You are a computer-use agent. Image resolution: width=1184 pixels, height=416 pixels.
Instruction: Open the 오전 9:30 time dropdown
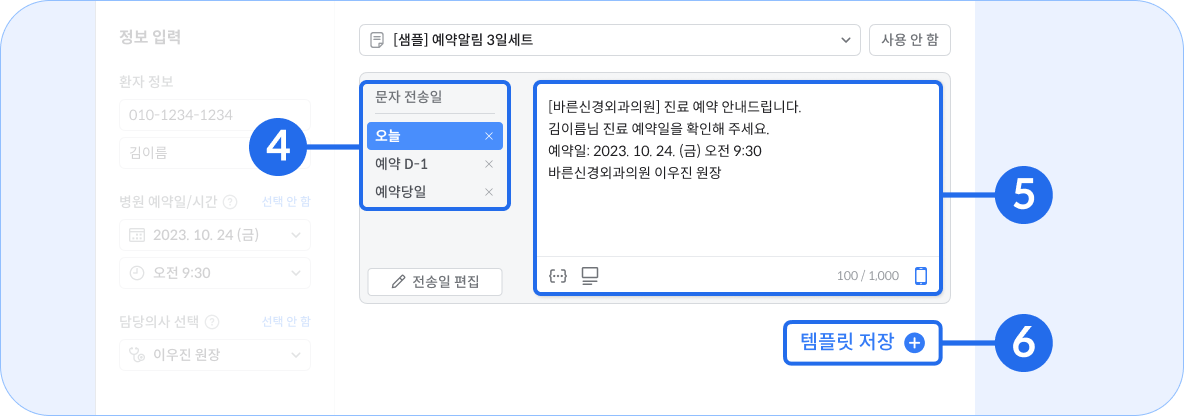point(214,273)
